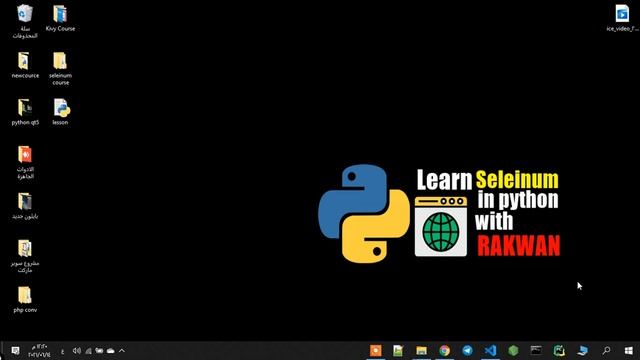Expand hidden system tray icons chevron

coord(122,351)
